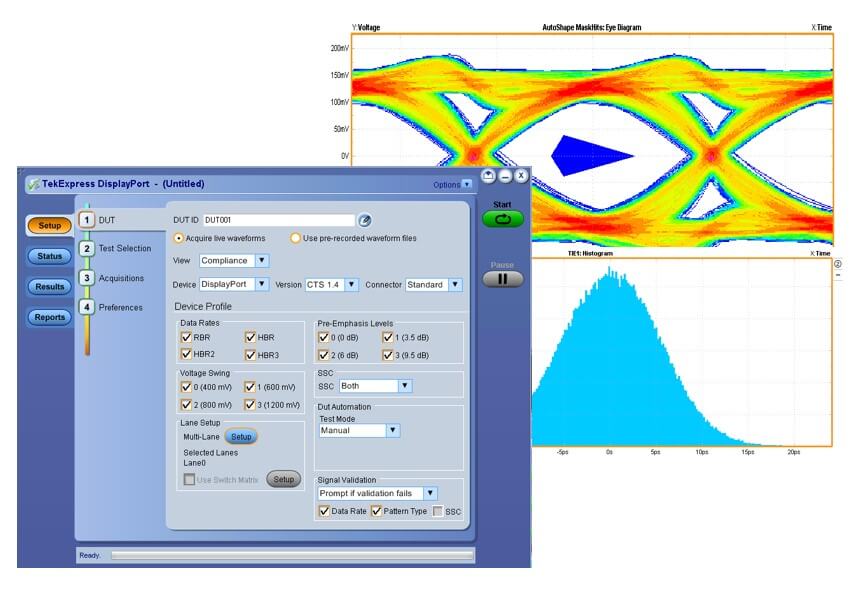This screenshot has width=853, height=603.
Task: Click the Pause control icon
Action: point(503,278)
